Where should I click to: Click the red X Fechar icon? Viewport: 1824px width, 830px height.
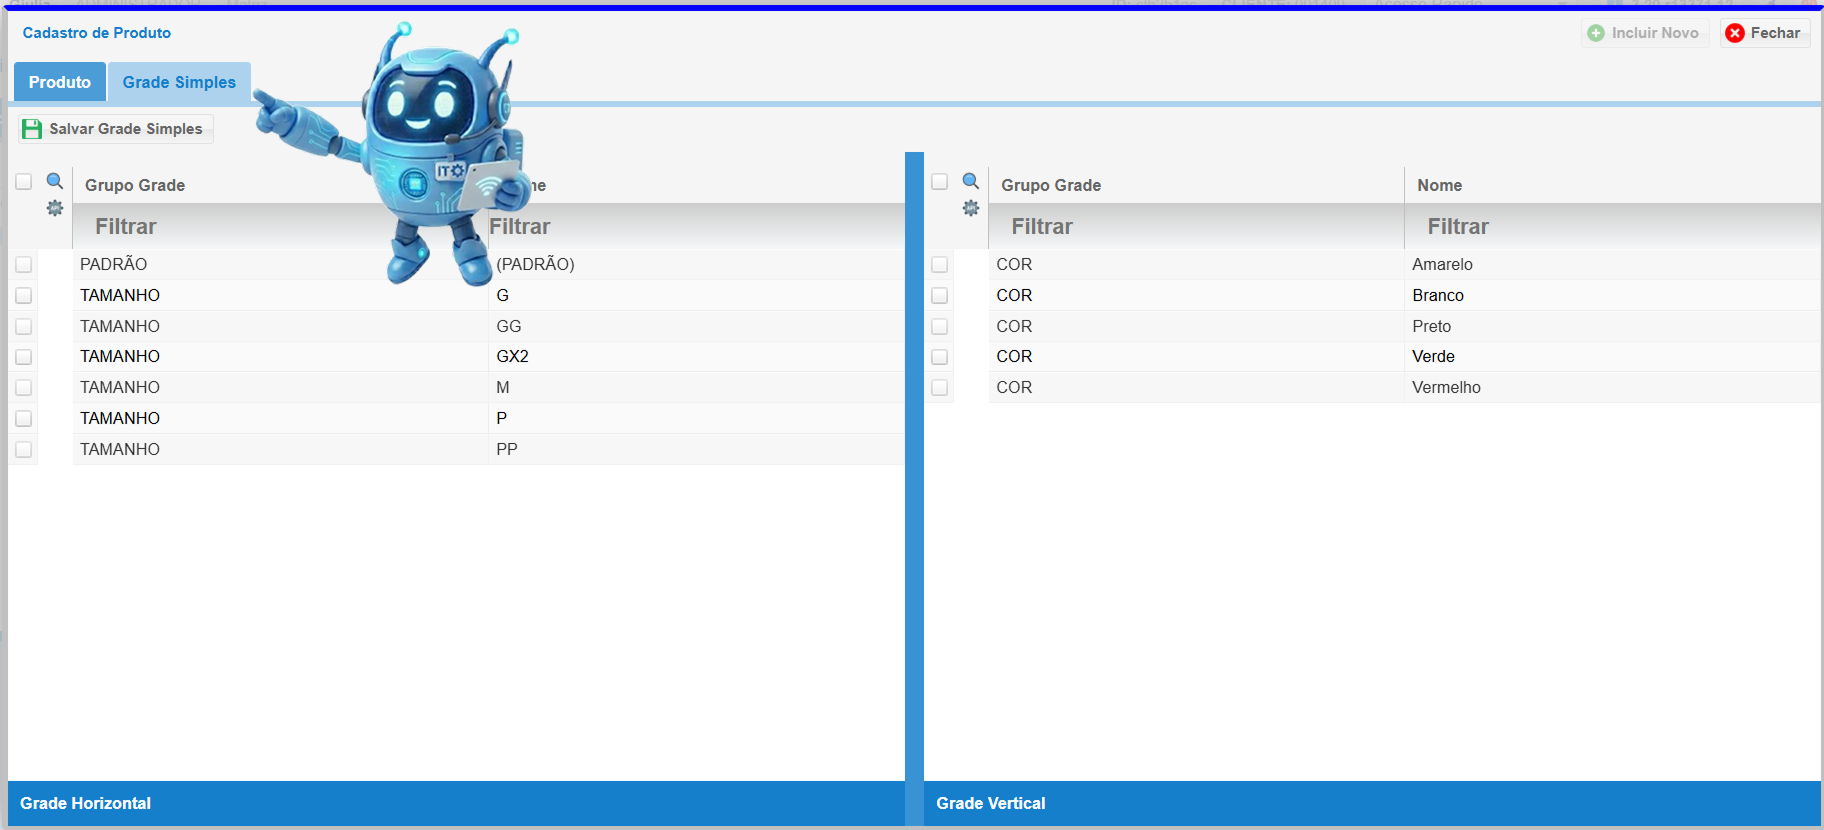click(1735, 33)
